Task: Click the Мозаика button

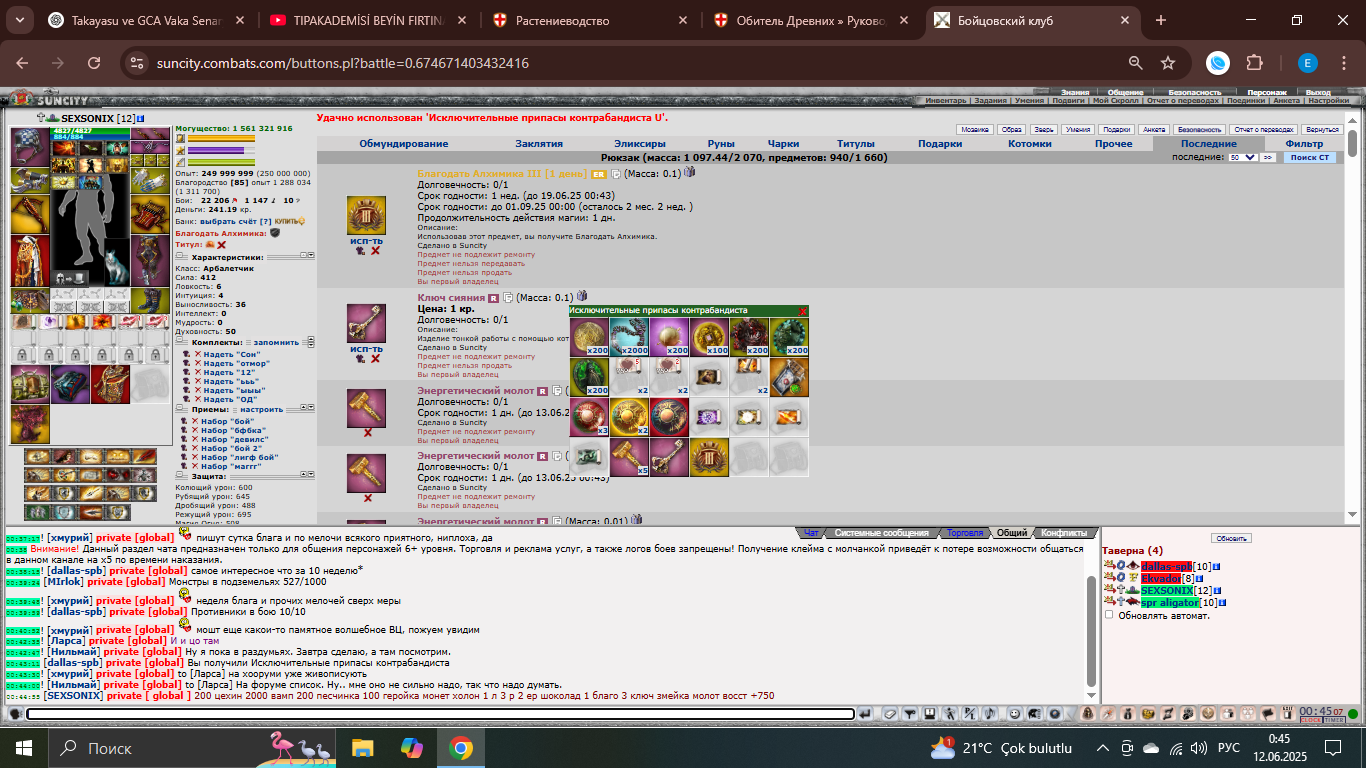Action: [x=975, y=129]
